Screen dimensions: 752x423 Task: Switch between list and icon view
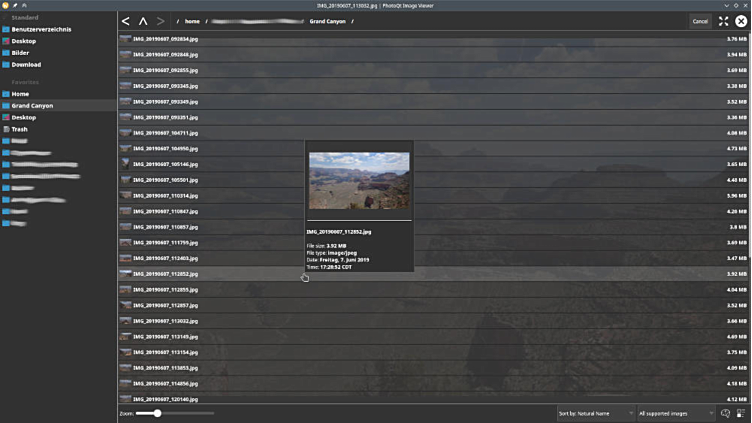coord(741,413)
